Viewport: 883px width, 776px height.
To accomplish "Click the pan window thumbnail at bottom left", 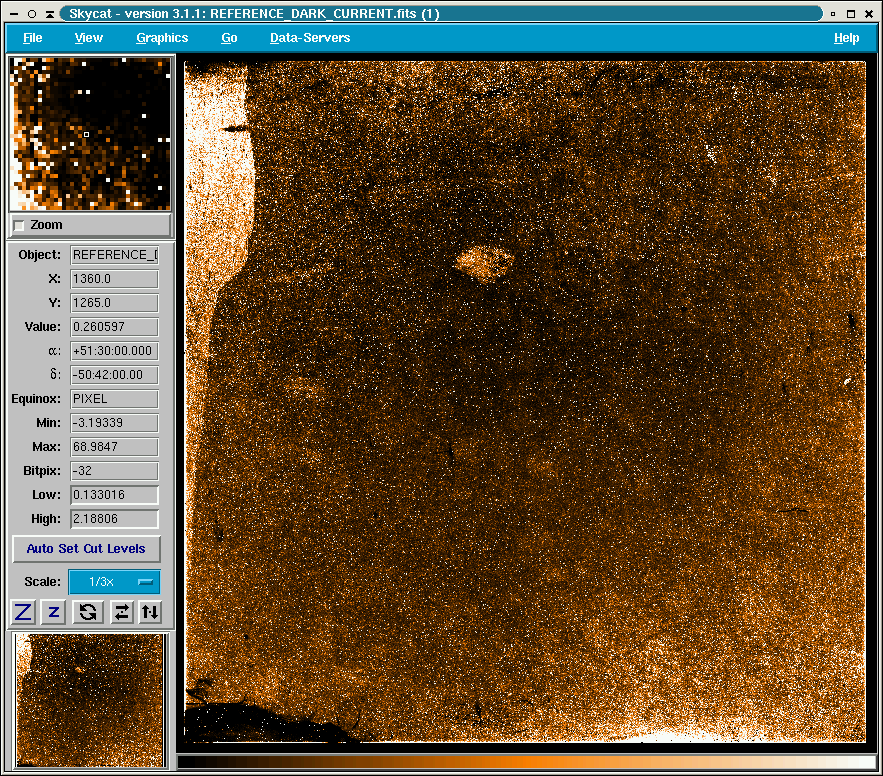I will (x=90, y=700).
